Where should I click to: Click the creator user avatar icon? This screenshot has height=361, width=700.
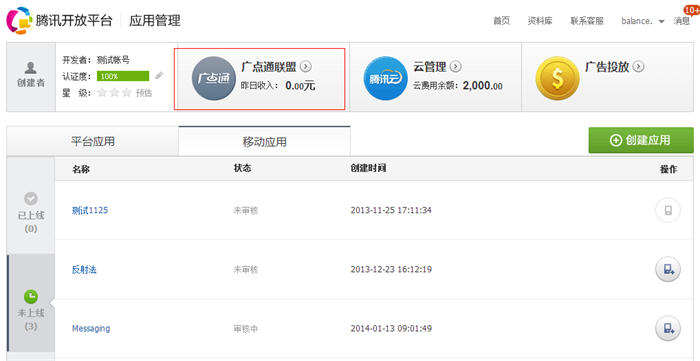pos(31,68)
